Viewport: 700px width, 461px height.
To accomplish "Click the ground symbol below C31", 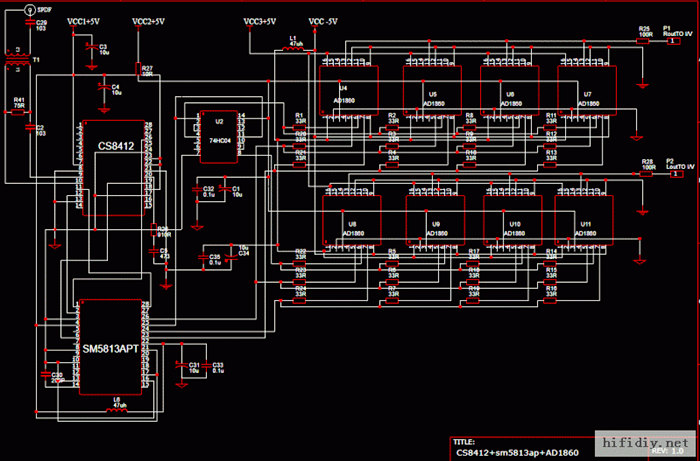I will [181, 385].
